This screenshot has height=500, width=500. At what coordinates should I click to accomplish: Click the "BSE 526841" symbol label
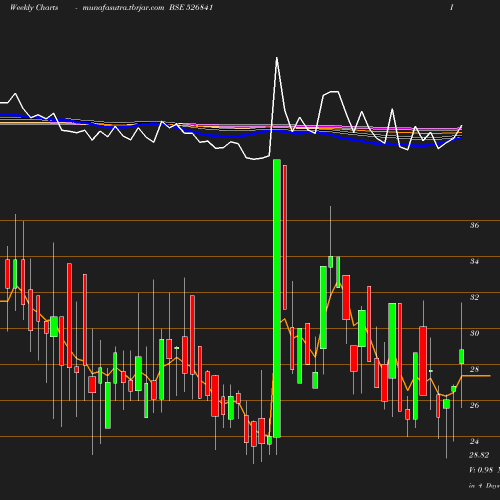click(191, 7)
